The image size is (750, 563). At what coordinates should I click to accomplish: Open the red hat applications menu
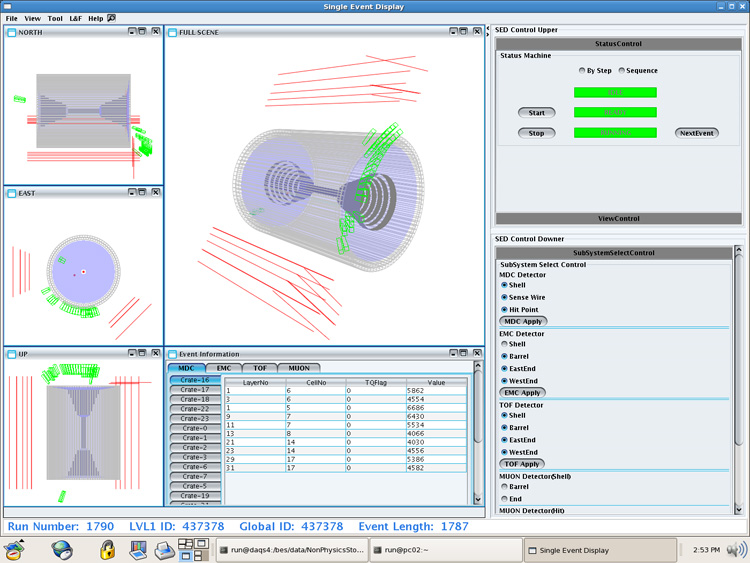pos(15,549)
